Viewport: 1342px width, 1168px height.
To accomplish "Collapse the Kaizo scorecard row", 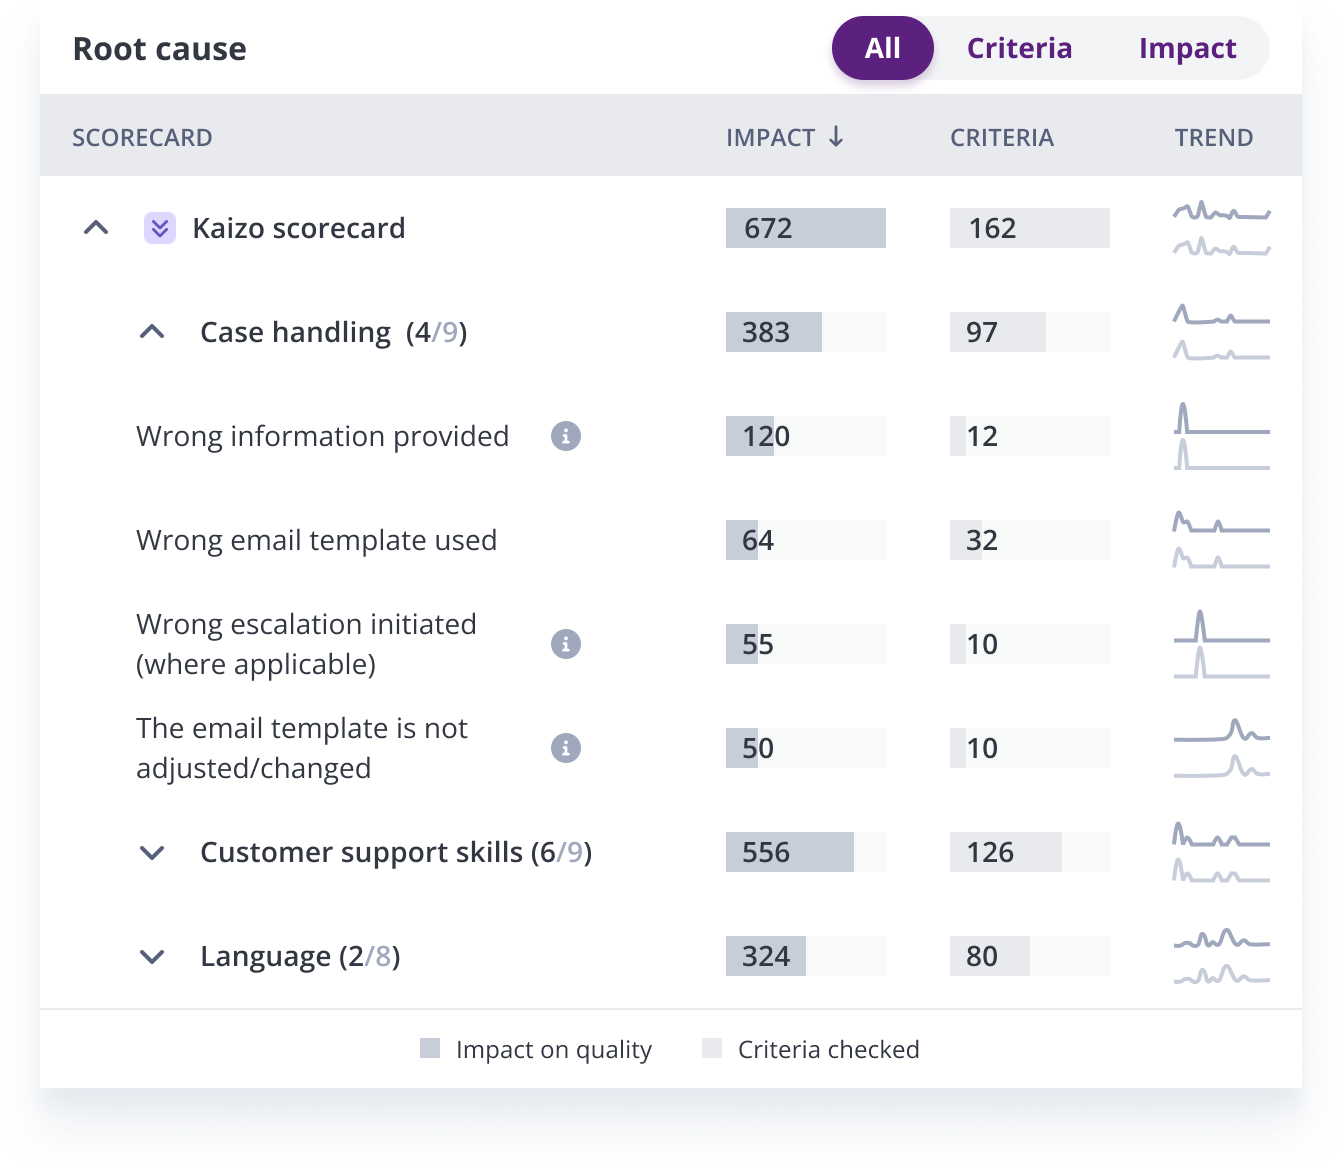I will pyautogui.click(x=96, y=228).
